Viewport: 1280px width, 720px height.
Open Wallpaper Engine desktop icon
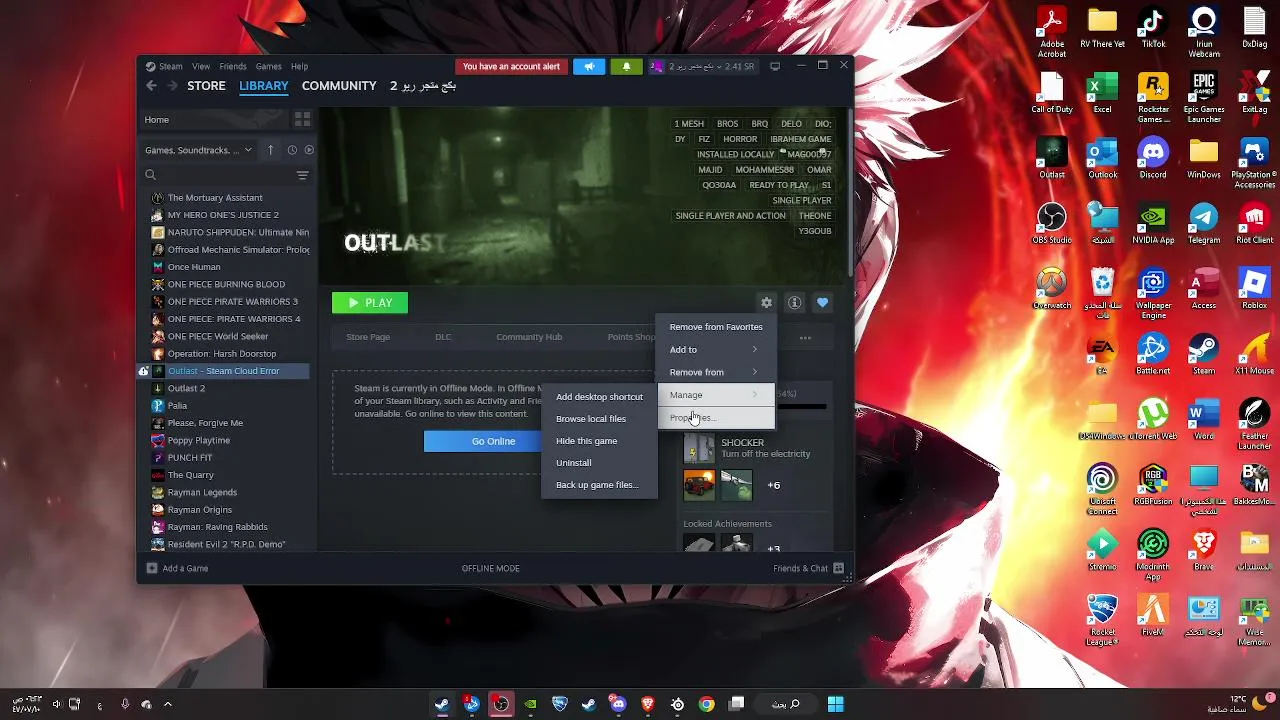(x=1153, y=293)
